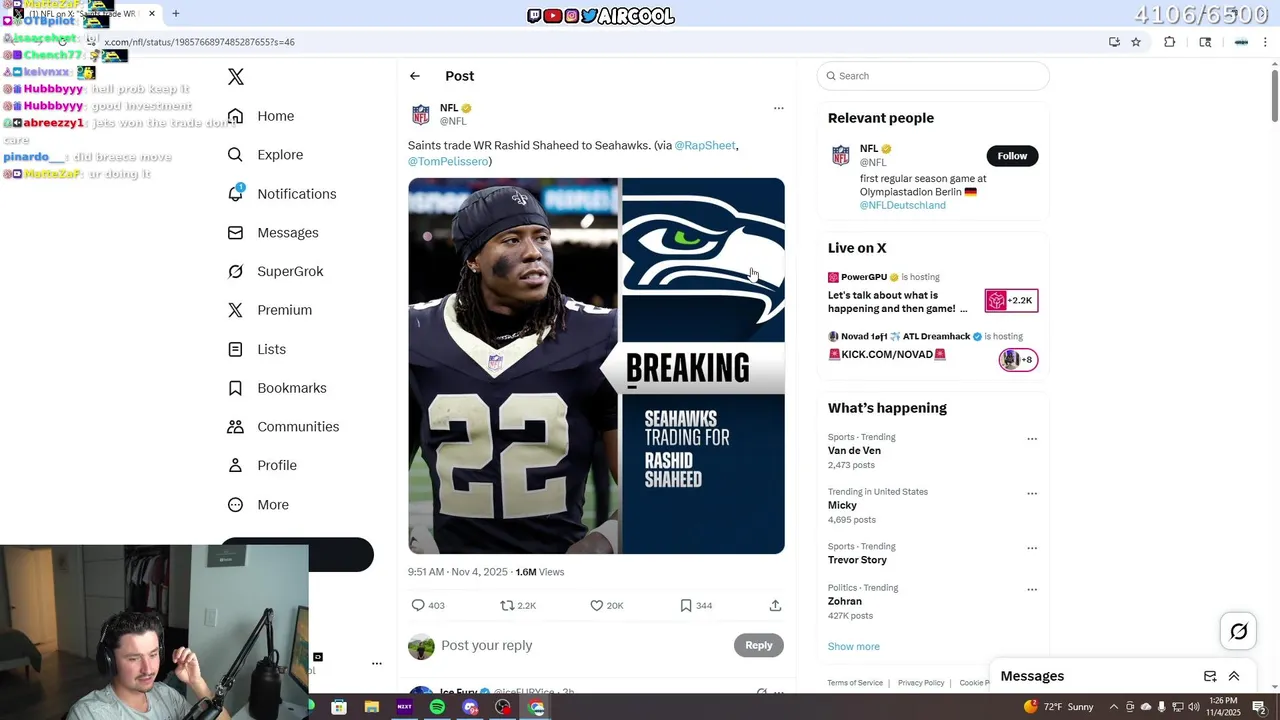Open the taskbar notification center
The width and height of the screenshot is (1280, 720).
pyautogui.click(x=1260, y=707)
